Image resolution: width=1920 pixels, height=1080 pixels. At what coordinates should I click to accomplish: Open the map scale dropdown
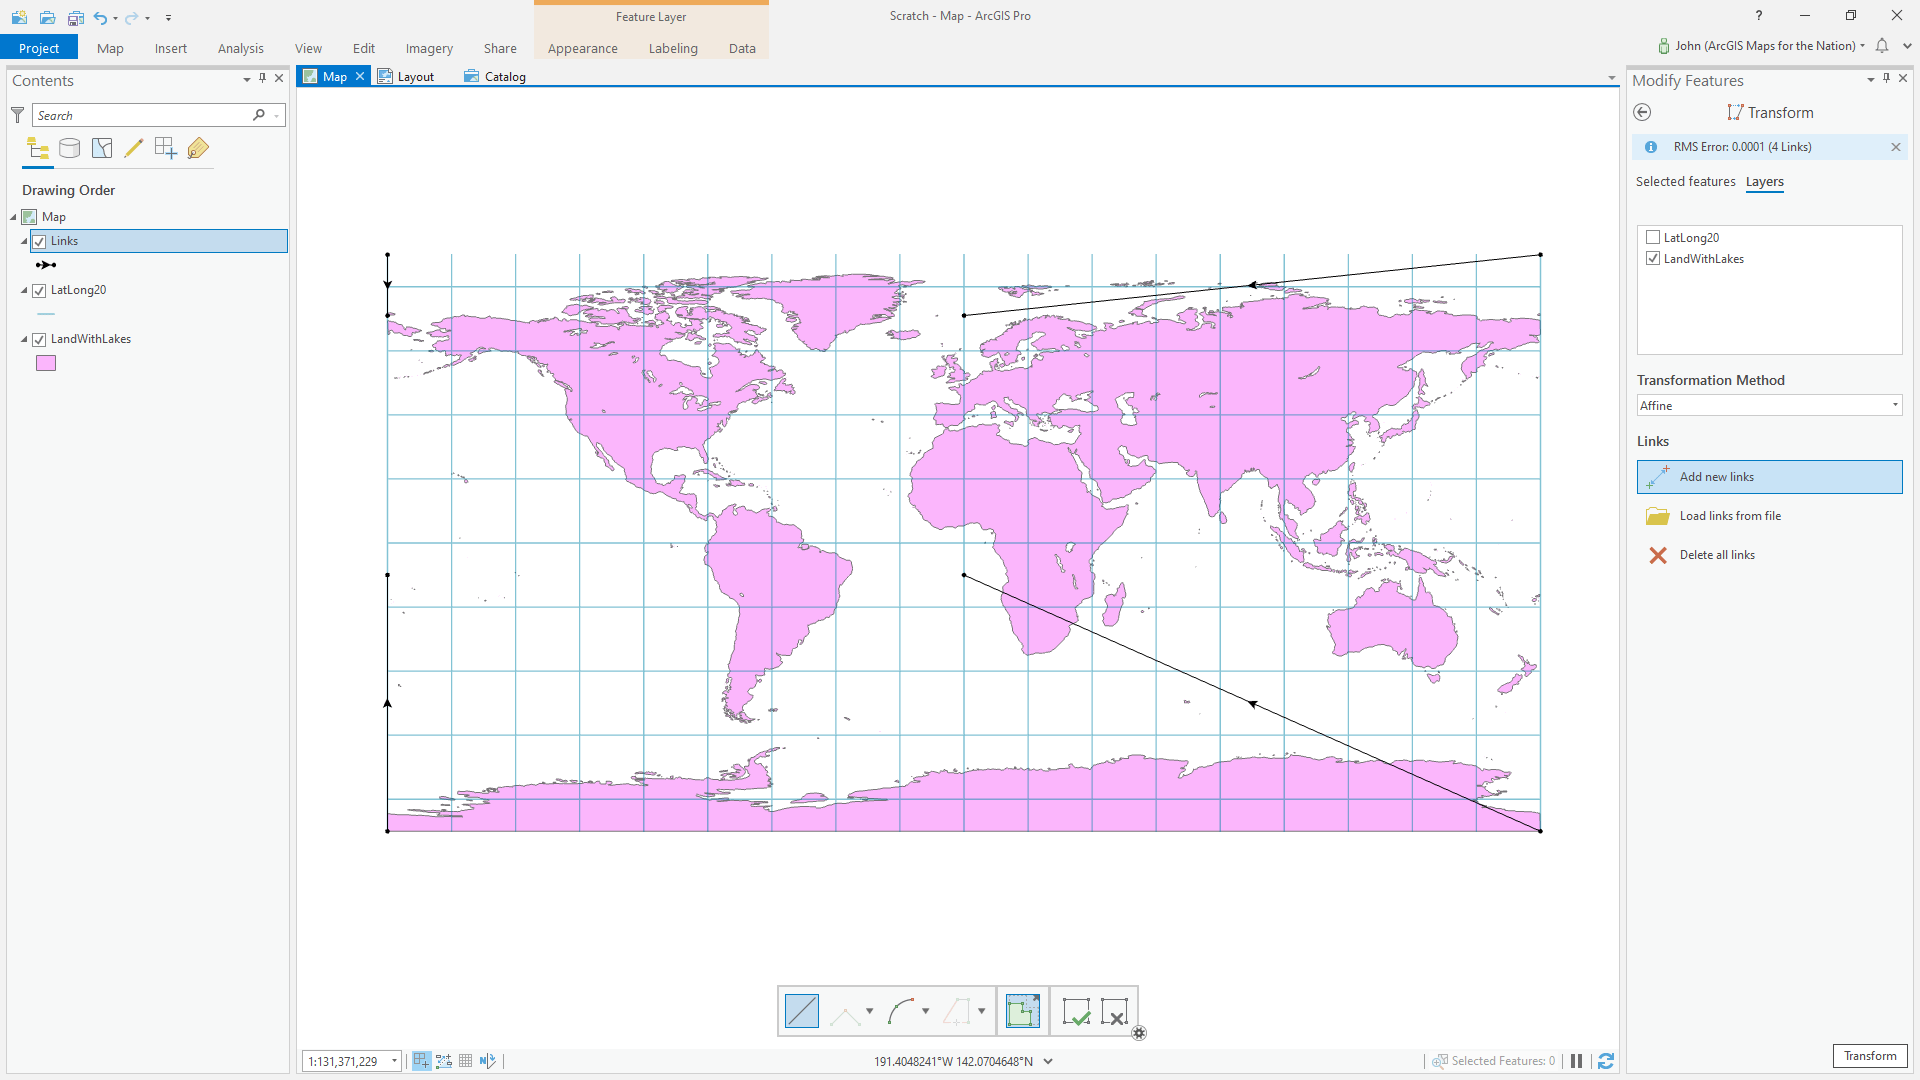[x=394, y=1061]
